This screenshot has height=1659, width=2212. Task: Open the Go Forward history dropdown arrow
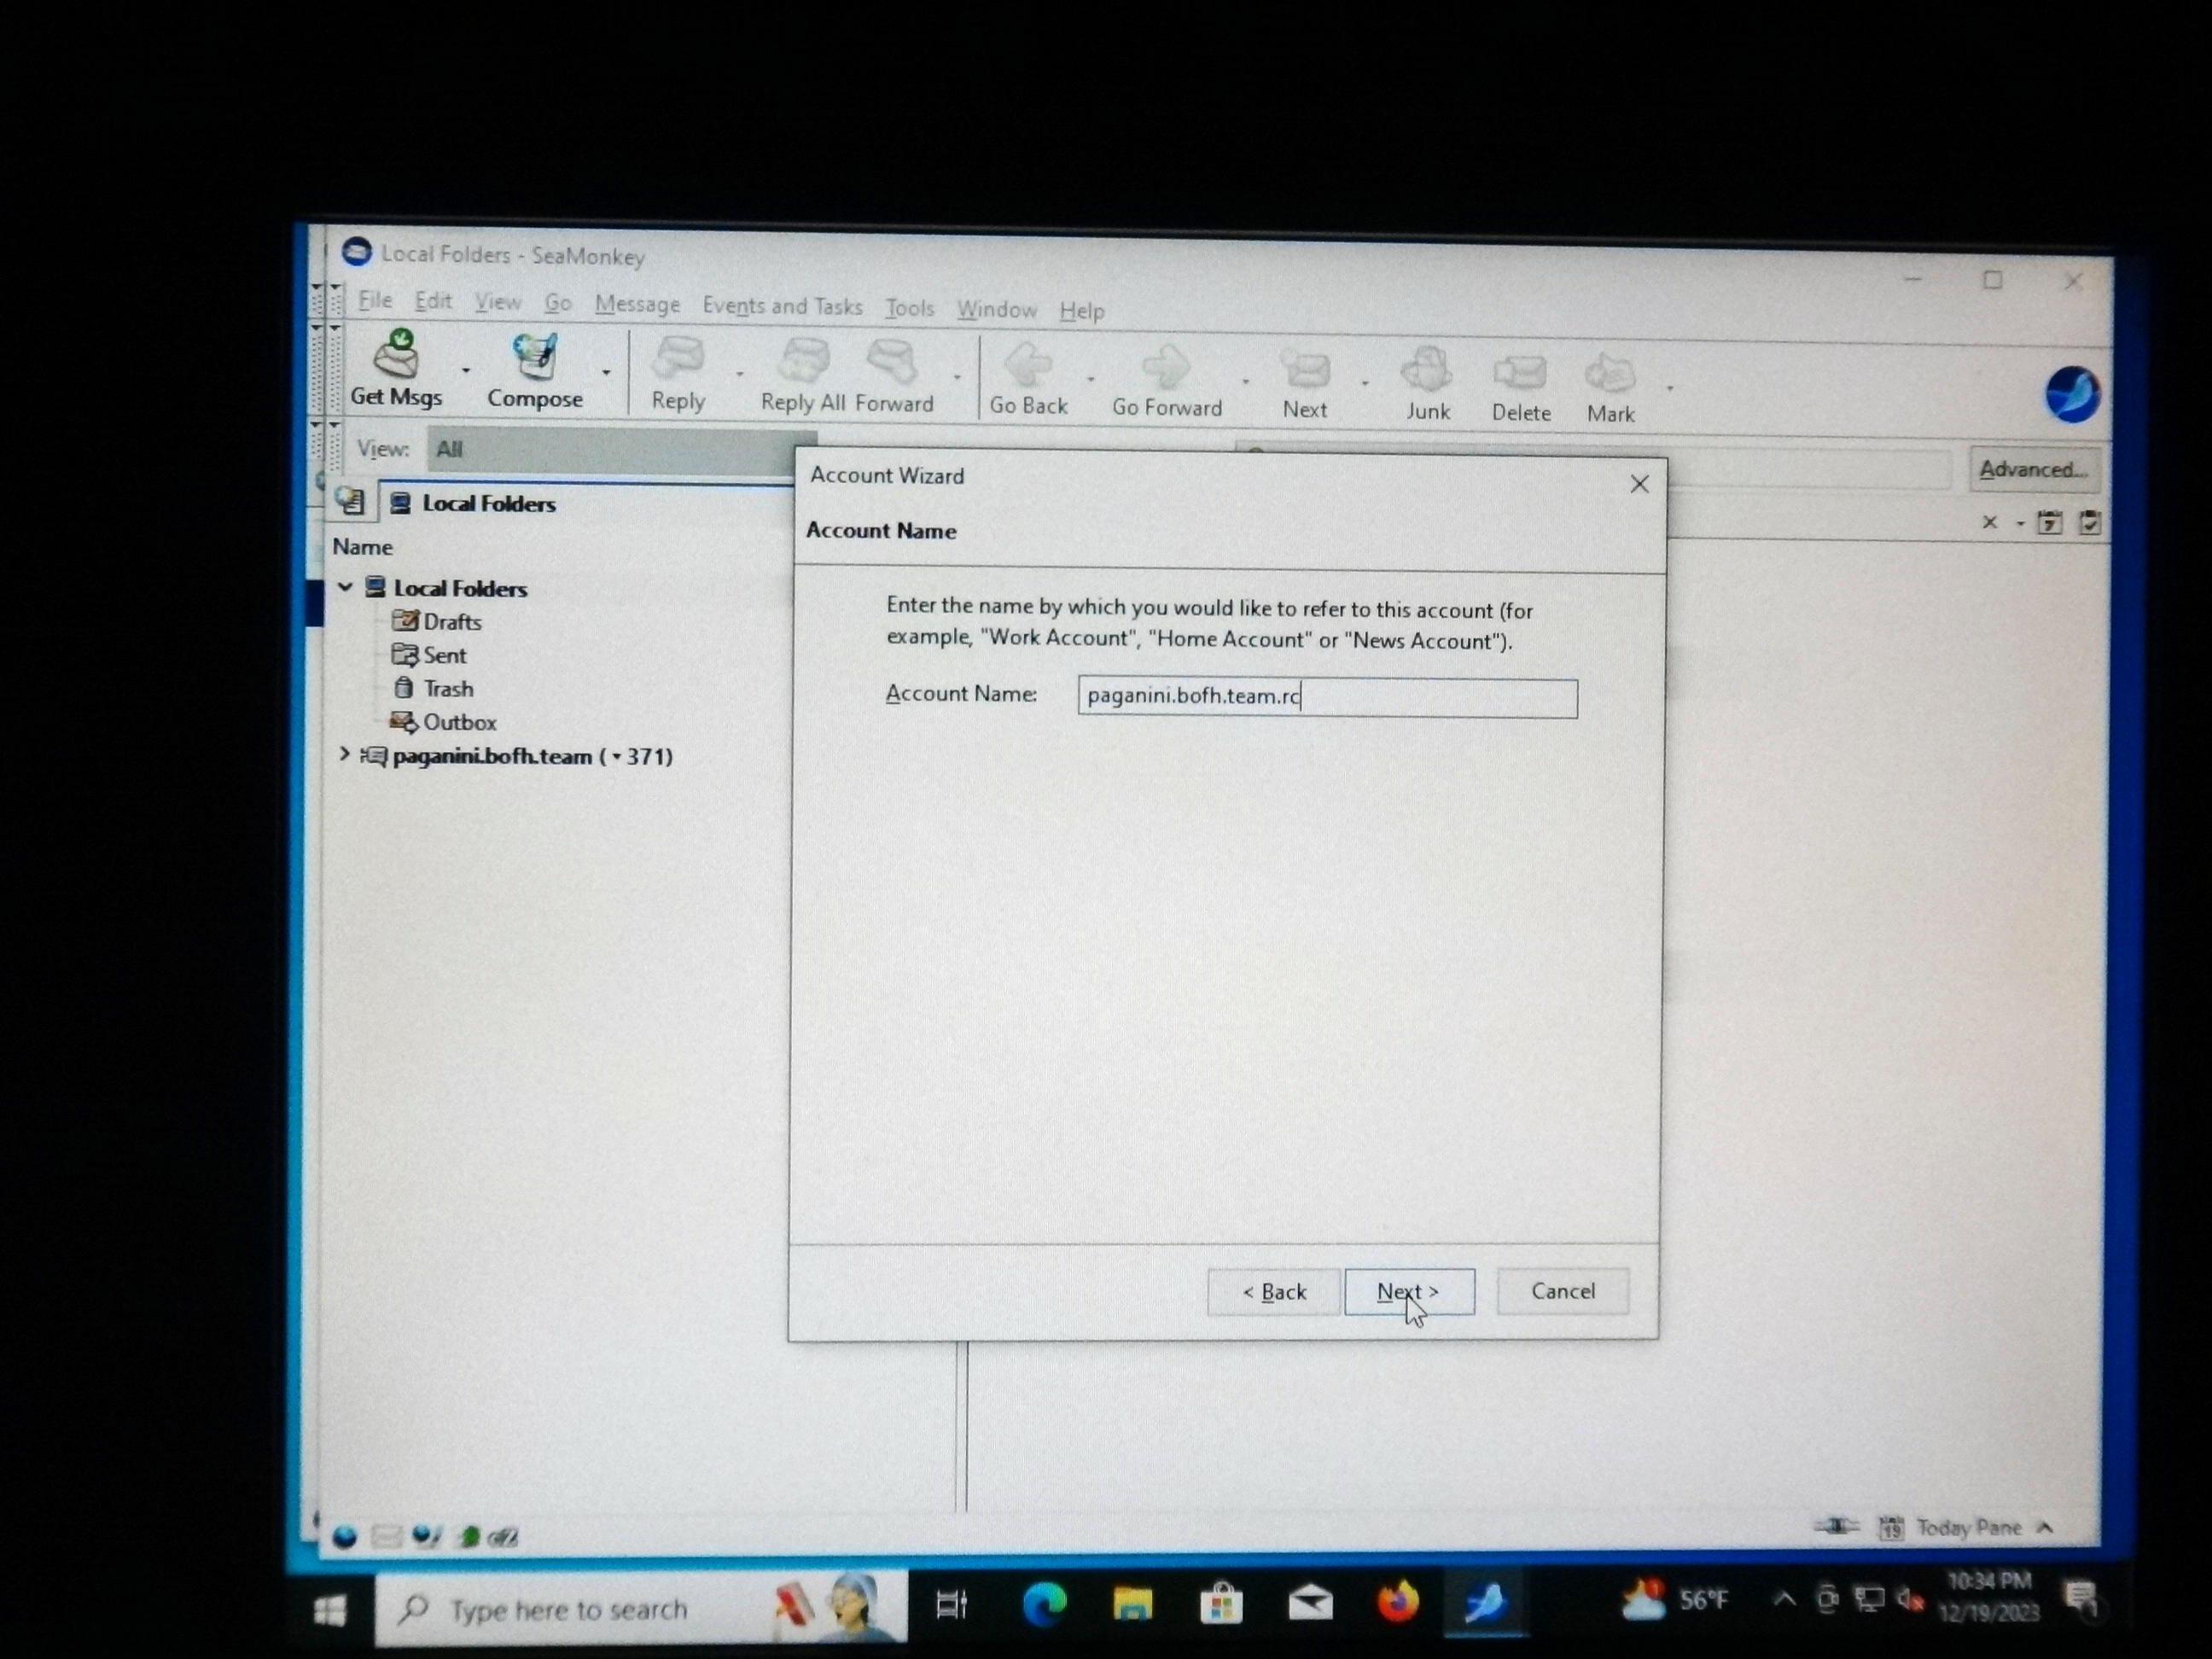[1245, 381]
